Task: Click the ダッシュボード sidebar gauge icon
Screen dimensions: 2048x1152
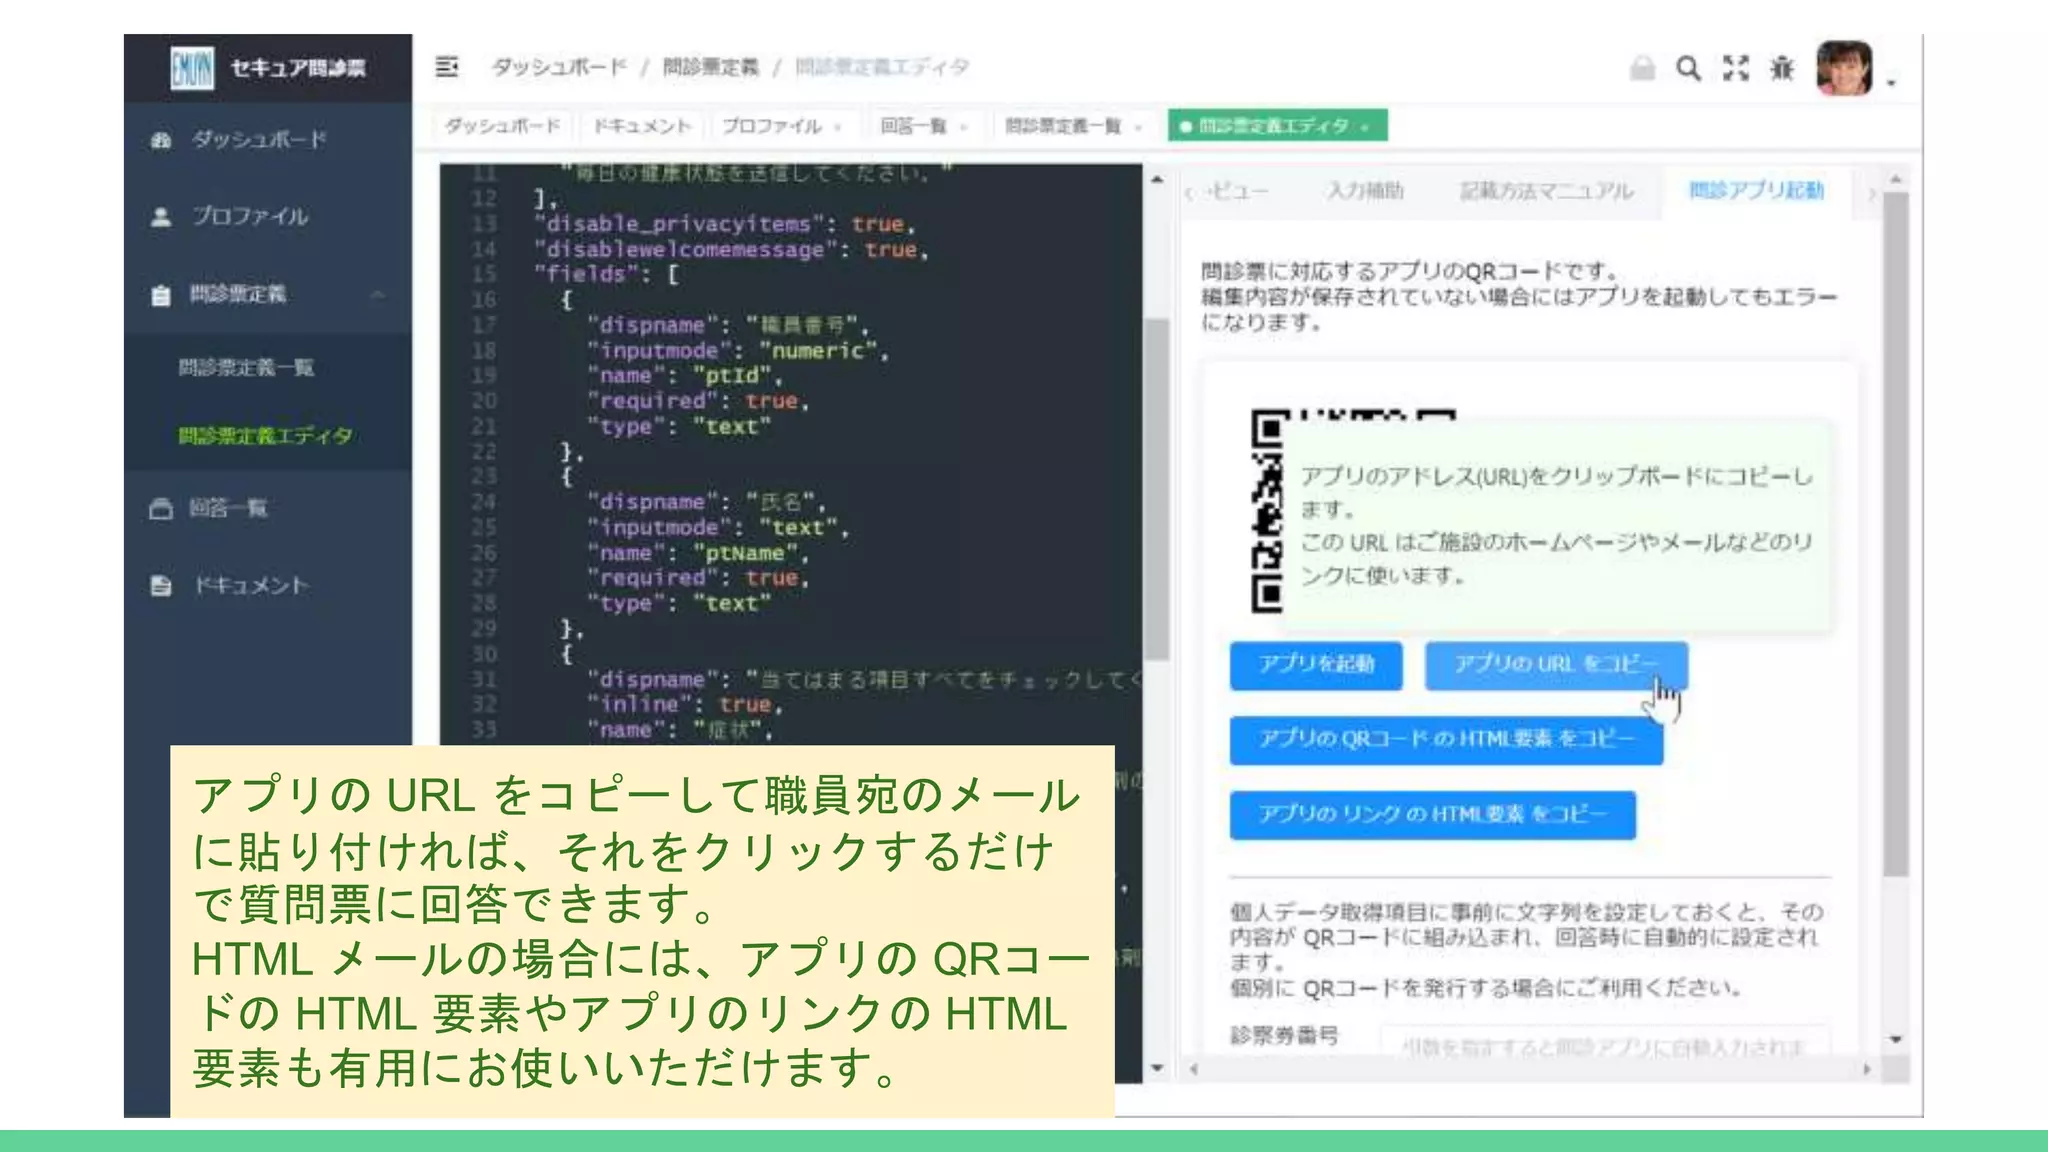Action: tap(161, 140)
